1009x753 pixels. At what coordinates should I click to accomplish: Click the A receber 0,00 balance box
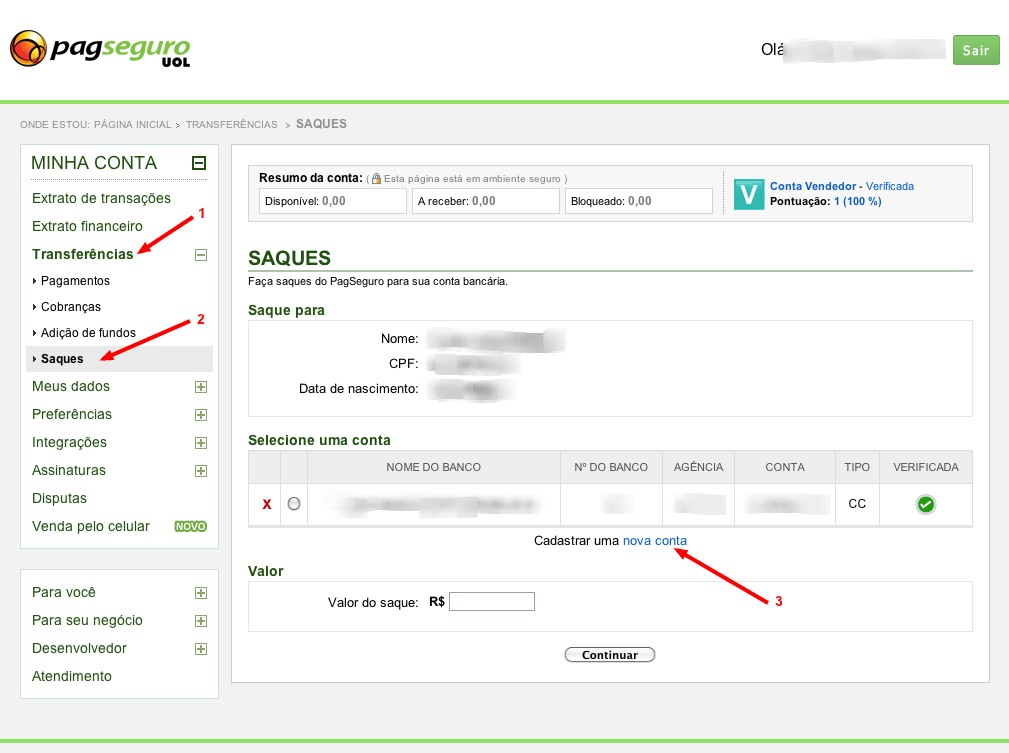tap(486, 201)
